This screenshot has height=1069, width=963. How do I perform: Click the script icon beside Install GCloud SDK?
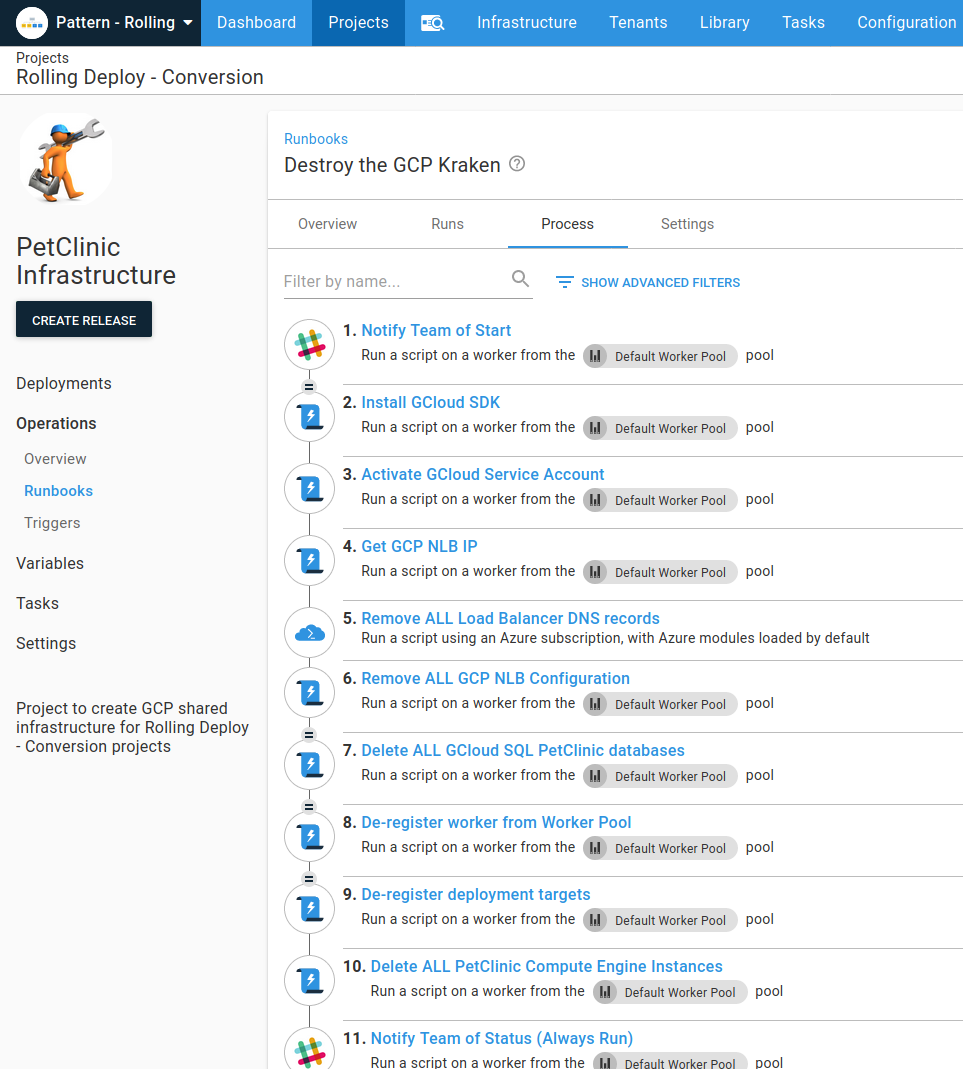309,416
